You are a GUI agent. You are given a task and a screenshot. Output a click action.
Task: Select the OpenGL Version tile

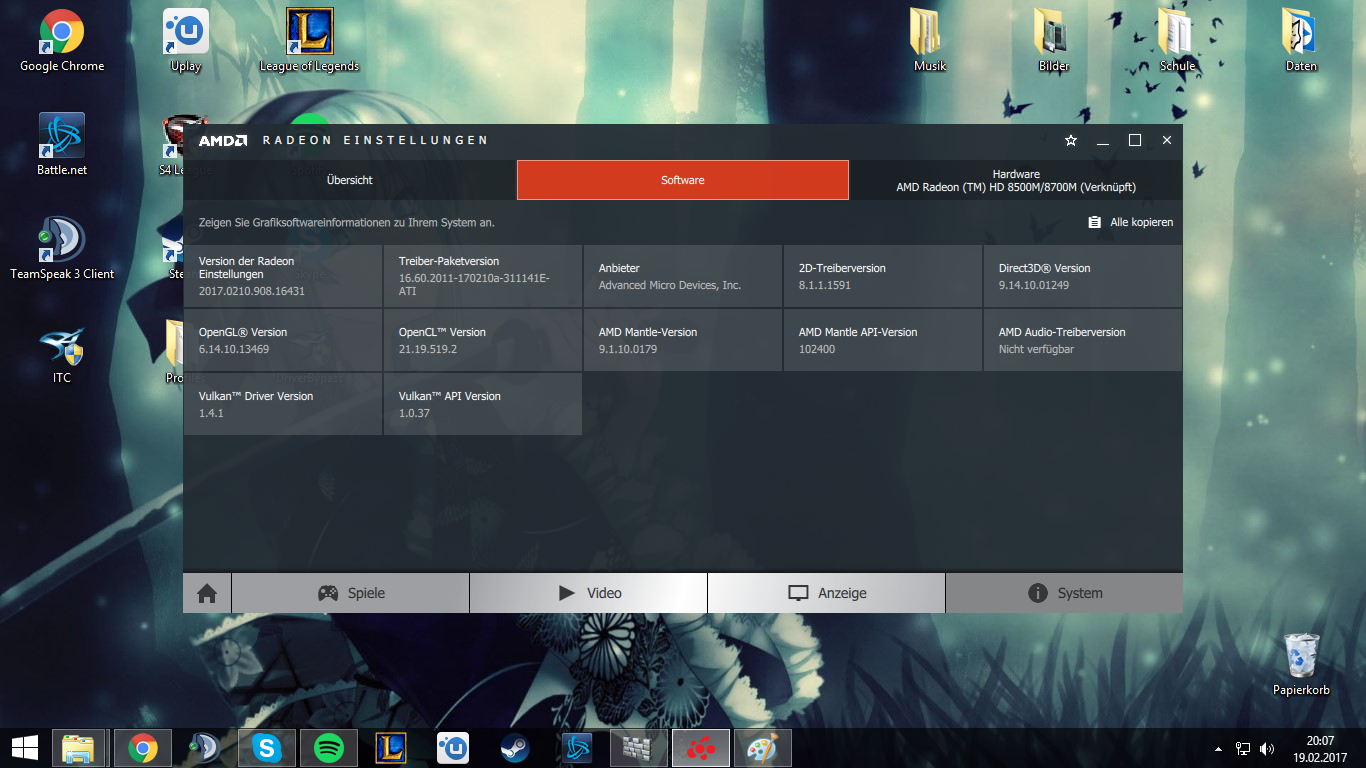283,340
